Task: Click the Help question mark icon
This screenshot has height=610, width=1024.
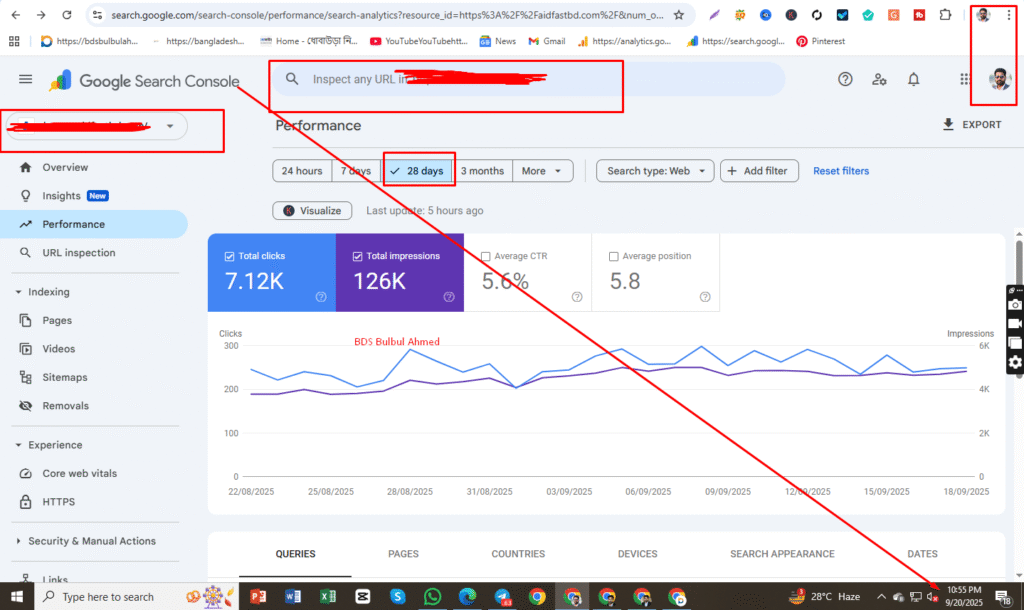Action: click(845, 80)
